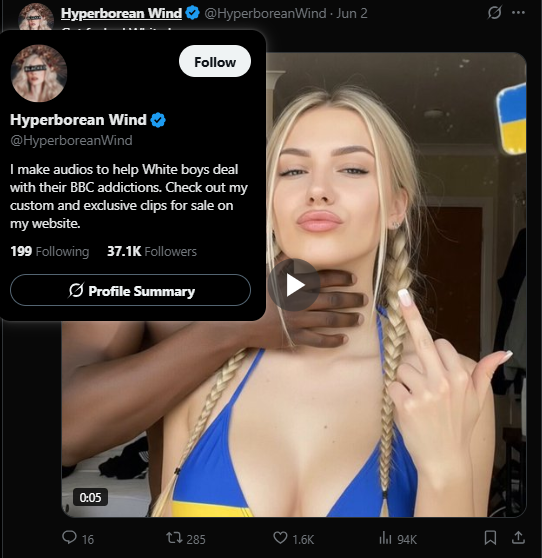Click the reply icon showing 16 comments
Image resolution: width=542 pixels, height=558 pixels.
(69, 537)
